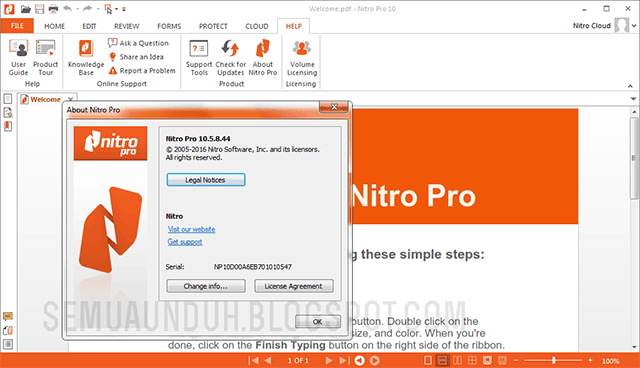The width and height of the screenshot is (640, 368).
Task: Go to last page in status bar
Action: tap(344, 360)
